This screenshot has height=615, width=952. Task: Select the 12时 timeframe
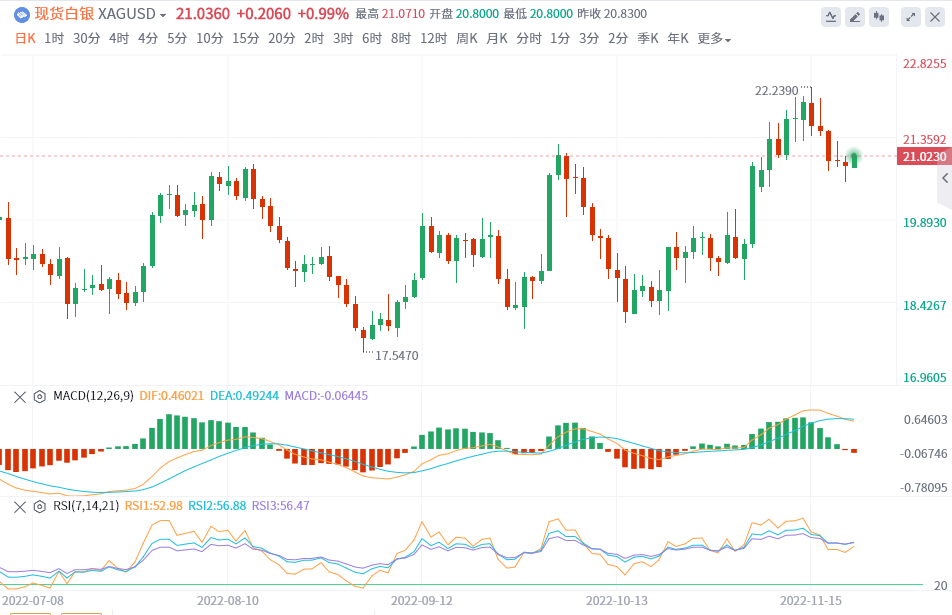coord(434,39)
